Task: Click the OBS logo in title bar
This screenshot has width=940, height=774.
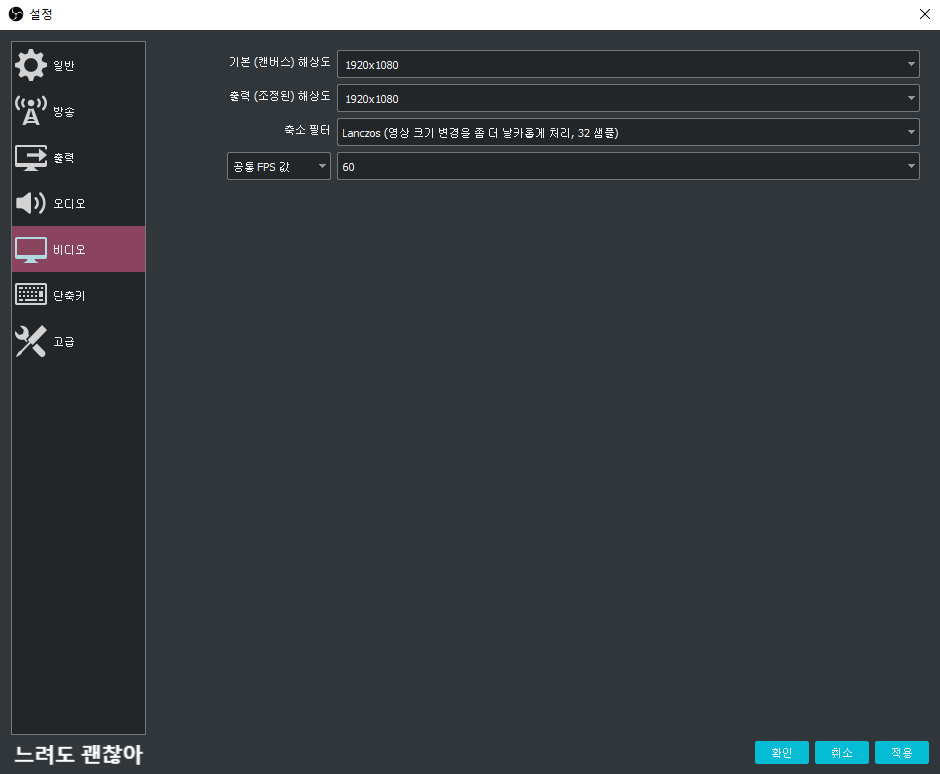Action: point(16,14)
